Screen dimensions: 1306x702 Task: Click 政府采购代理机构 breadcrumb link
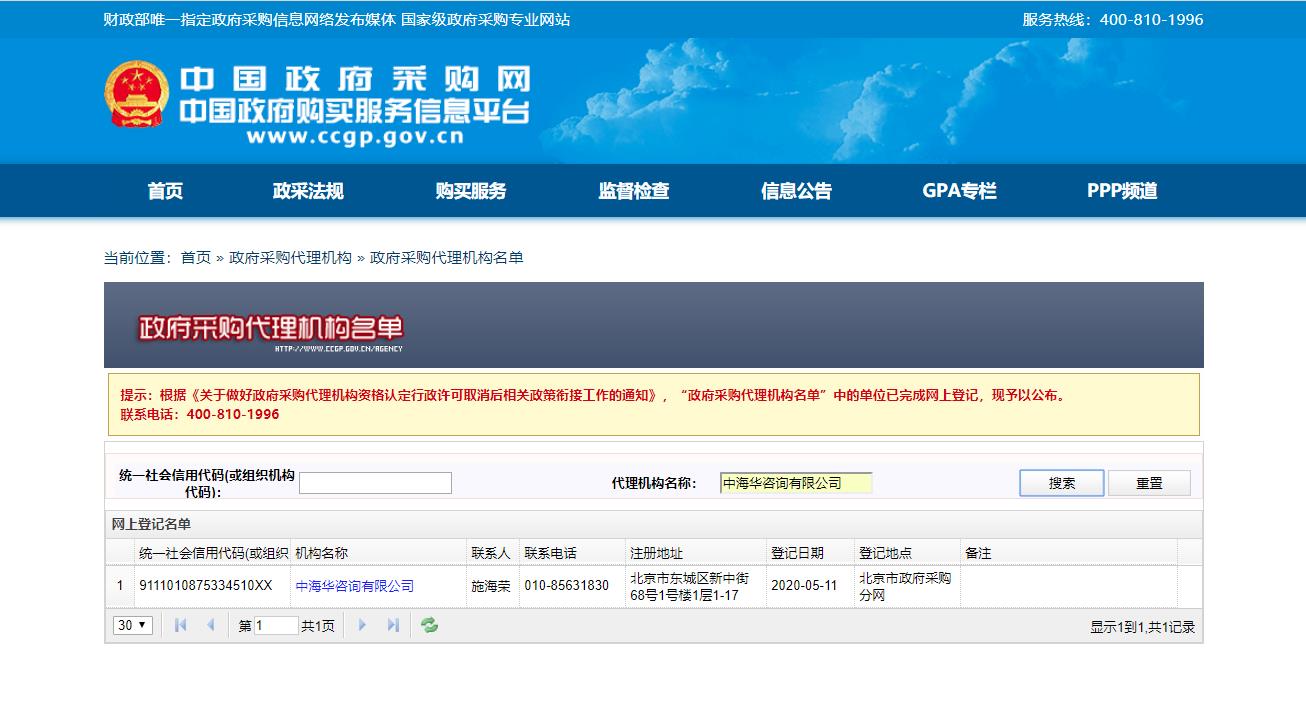click(x=290, y=258)
